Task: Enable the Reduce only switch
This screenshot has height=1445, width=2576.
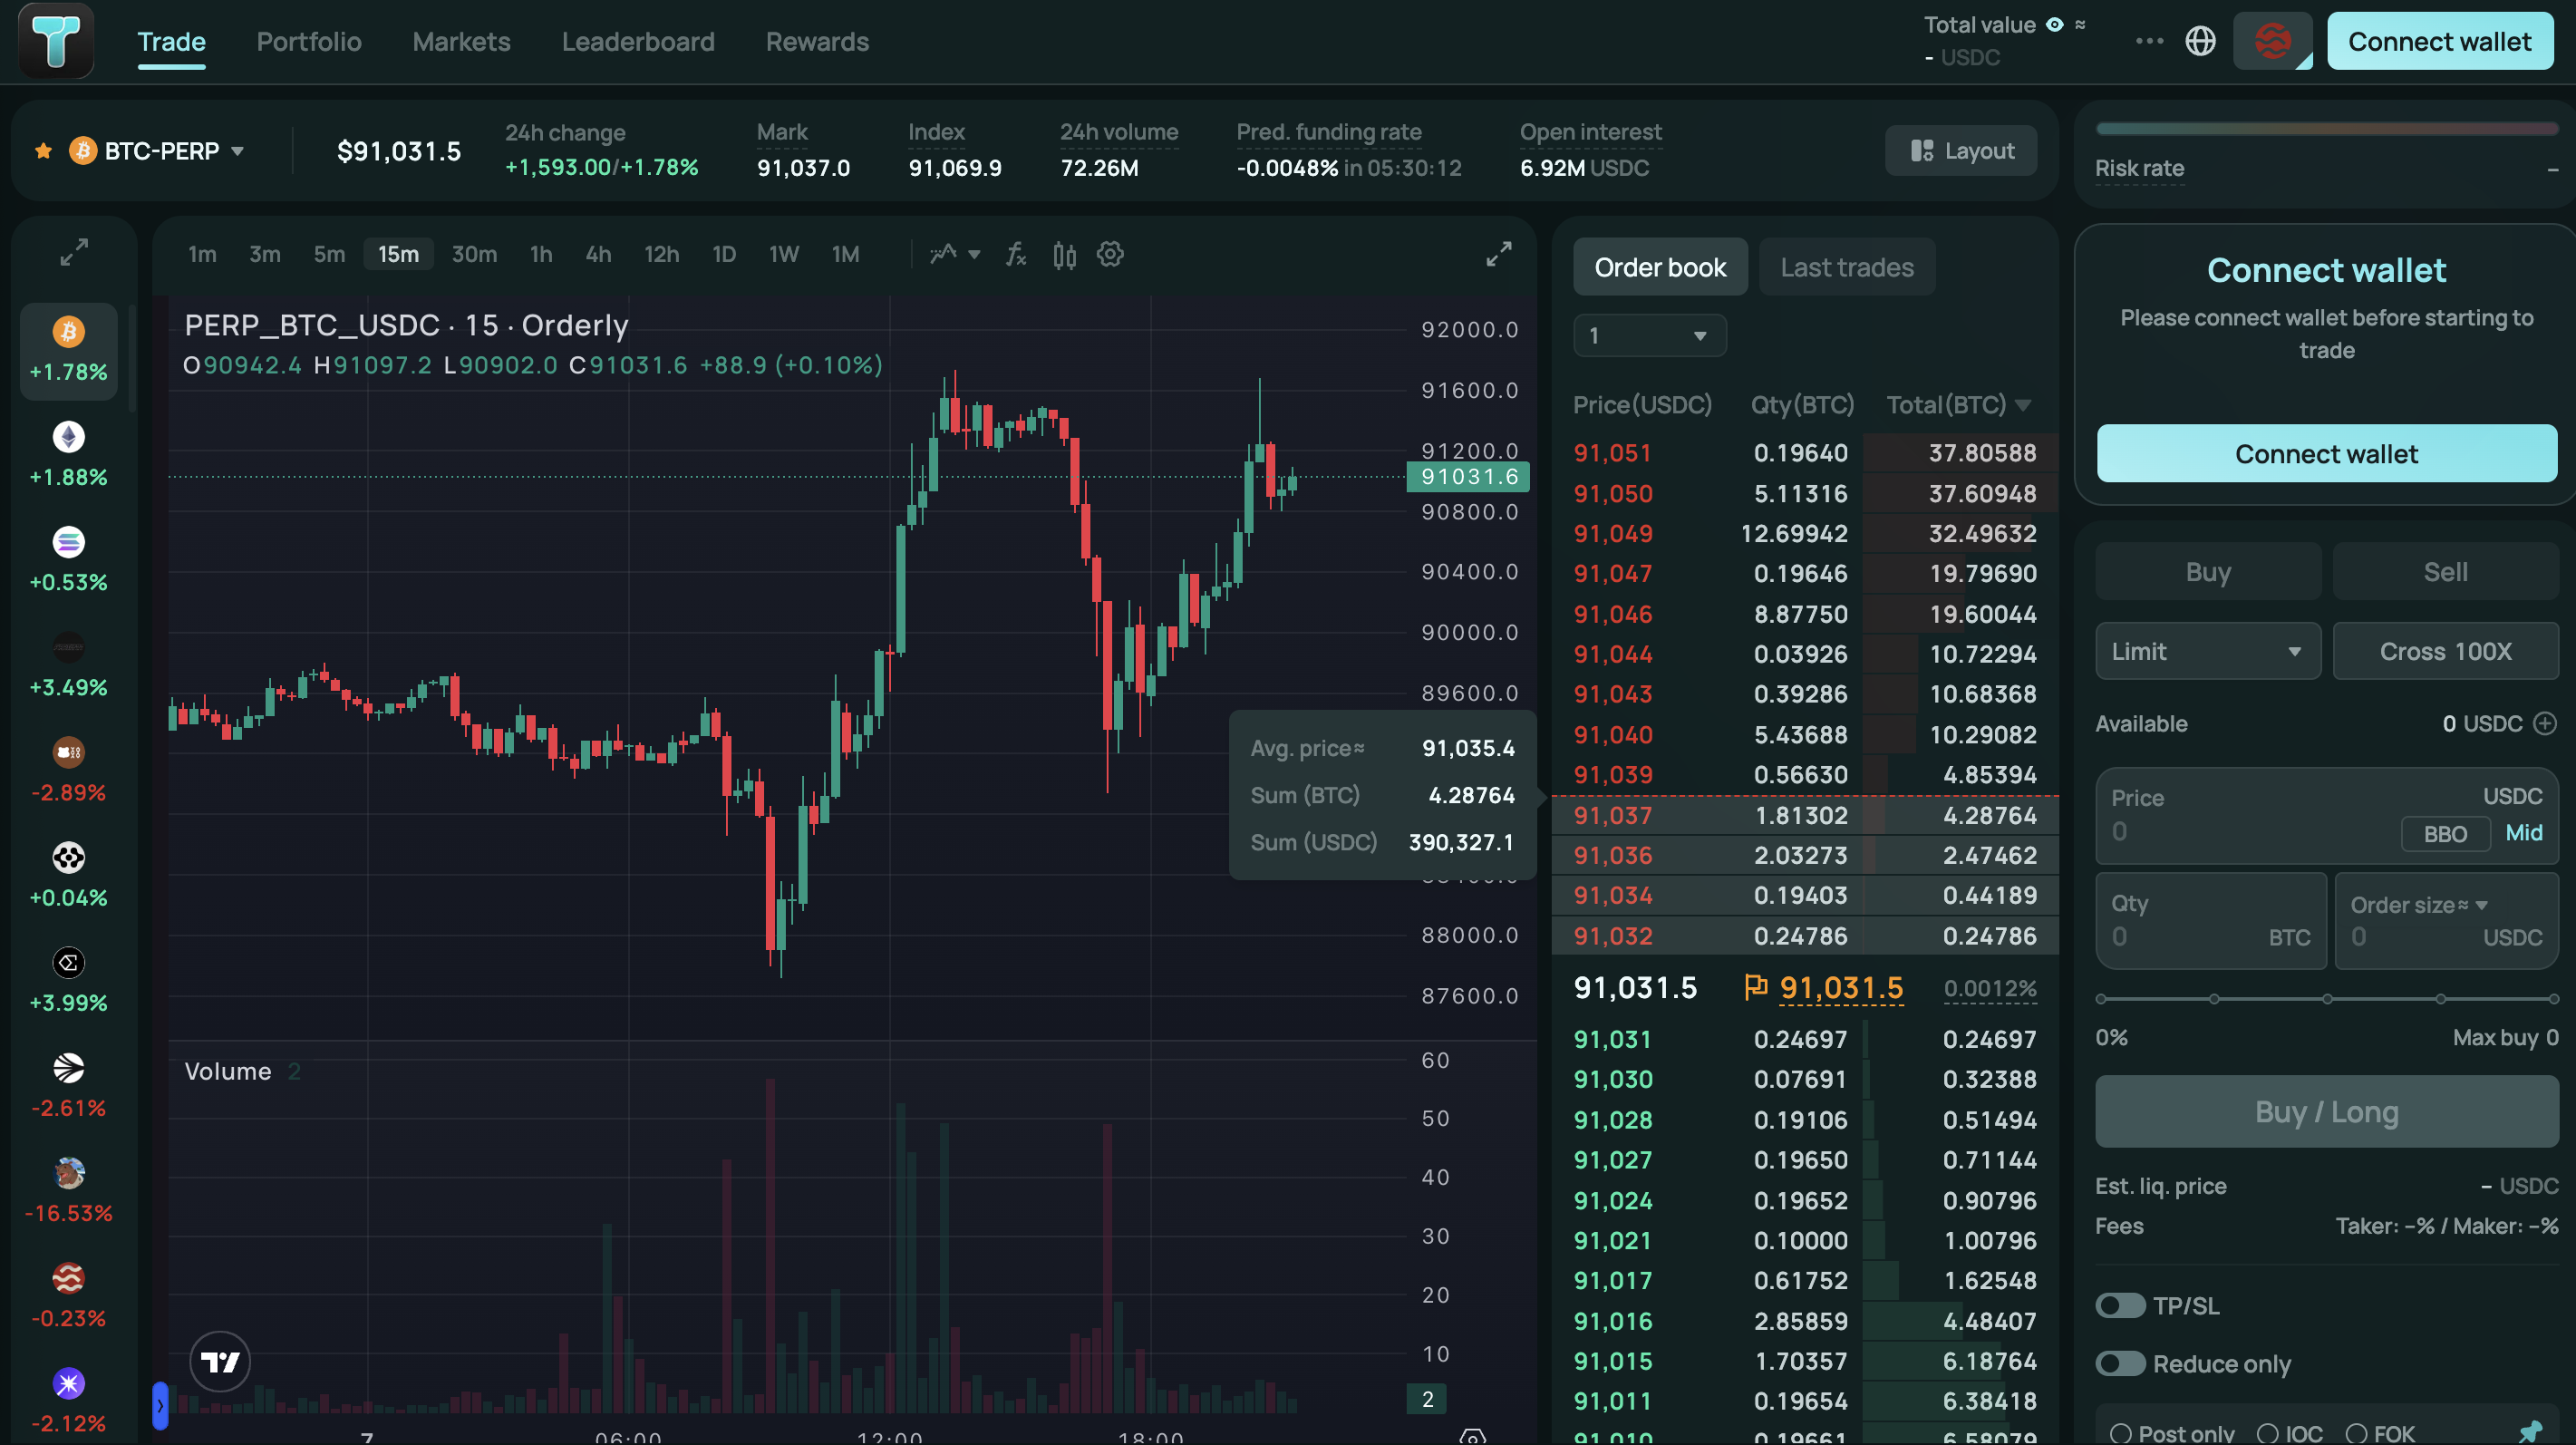Action: [x=2120, y=1363]
